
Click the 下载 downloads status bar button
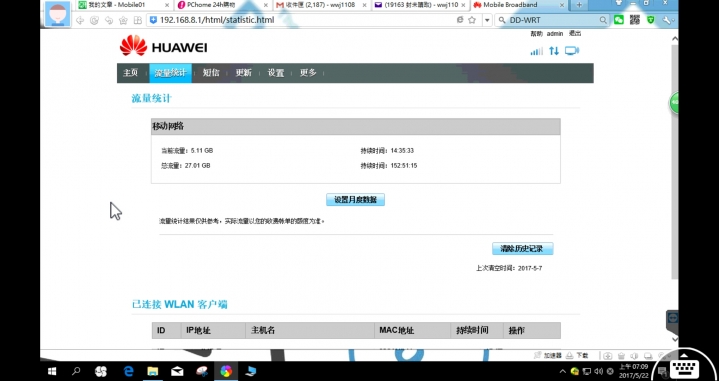tap(578, 356)
